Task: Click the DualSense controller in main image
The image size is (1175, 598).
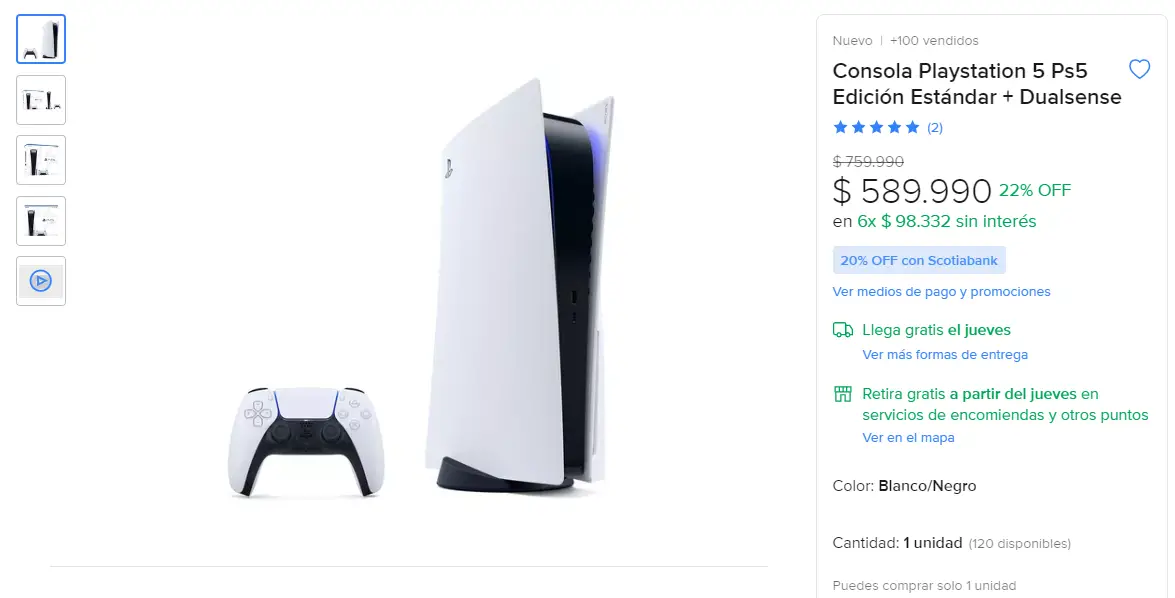Action: click(x=306, y=441)
